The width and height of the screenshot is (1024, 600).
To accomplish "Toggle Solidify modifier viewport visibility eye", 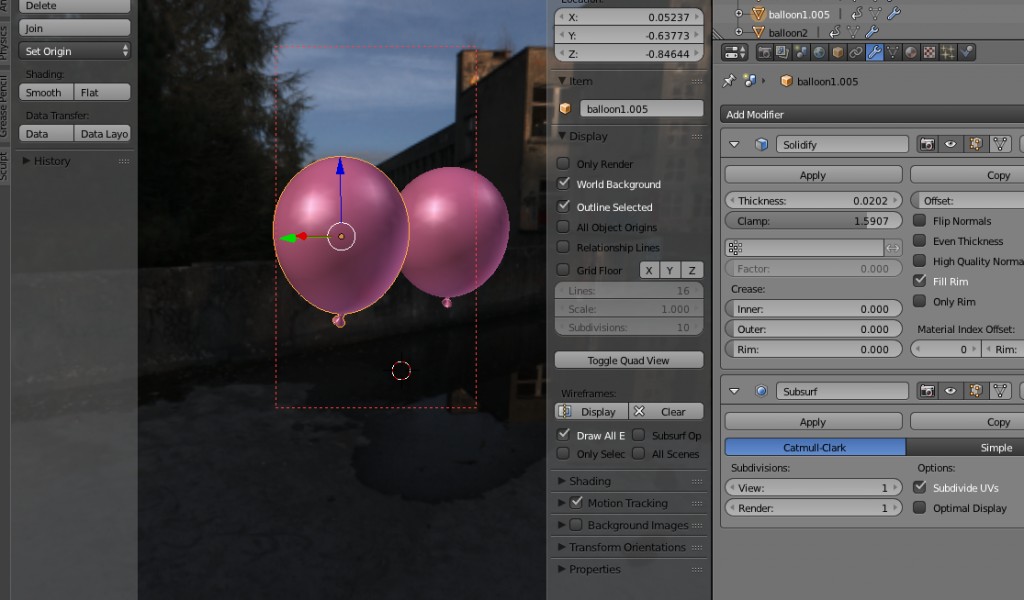I will tap(951, 145).
